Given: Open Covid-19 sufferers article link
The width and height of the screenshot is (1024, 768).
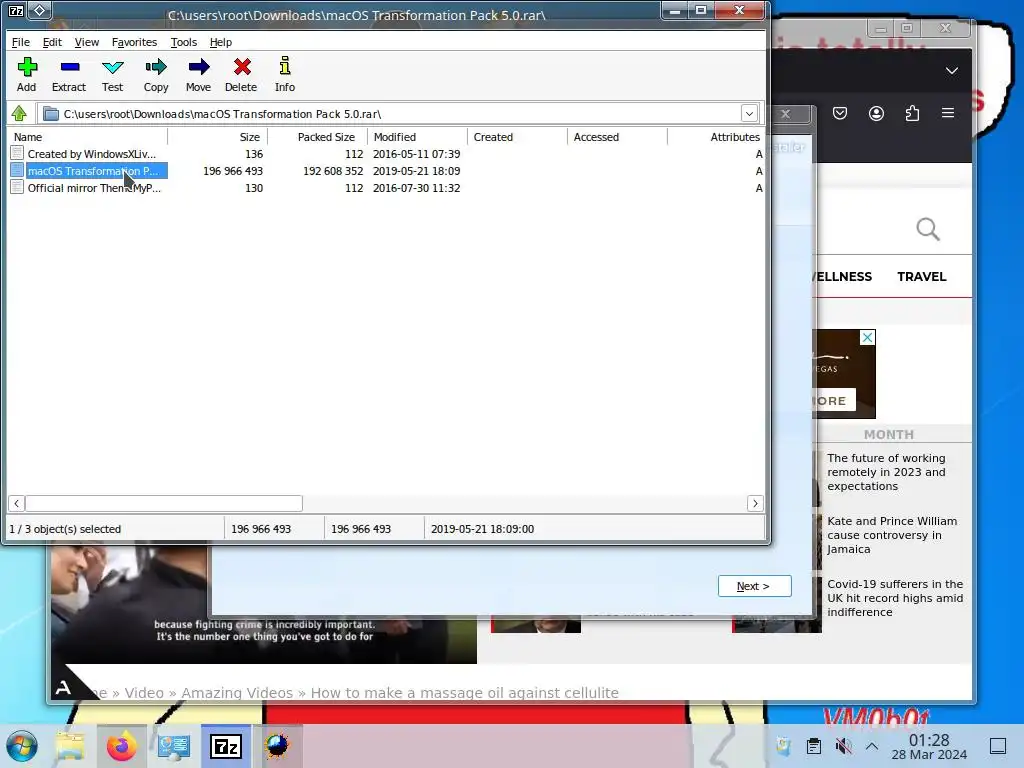Looking at the screenshot, I should click(x=895, y=598).
